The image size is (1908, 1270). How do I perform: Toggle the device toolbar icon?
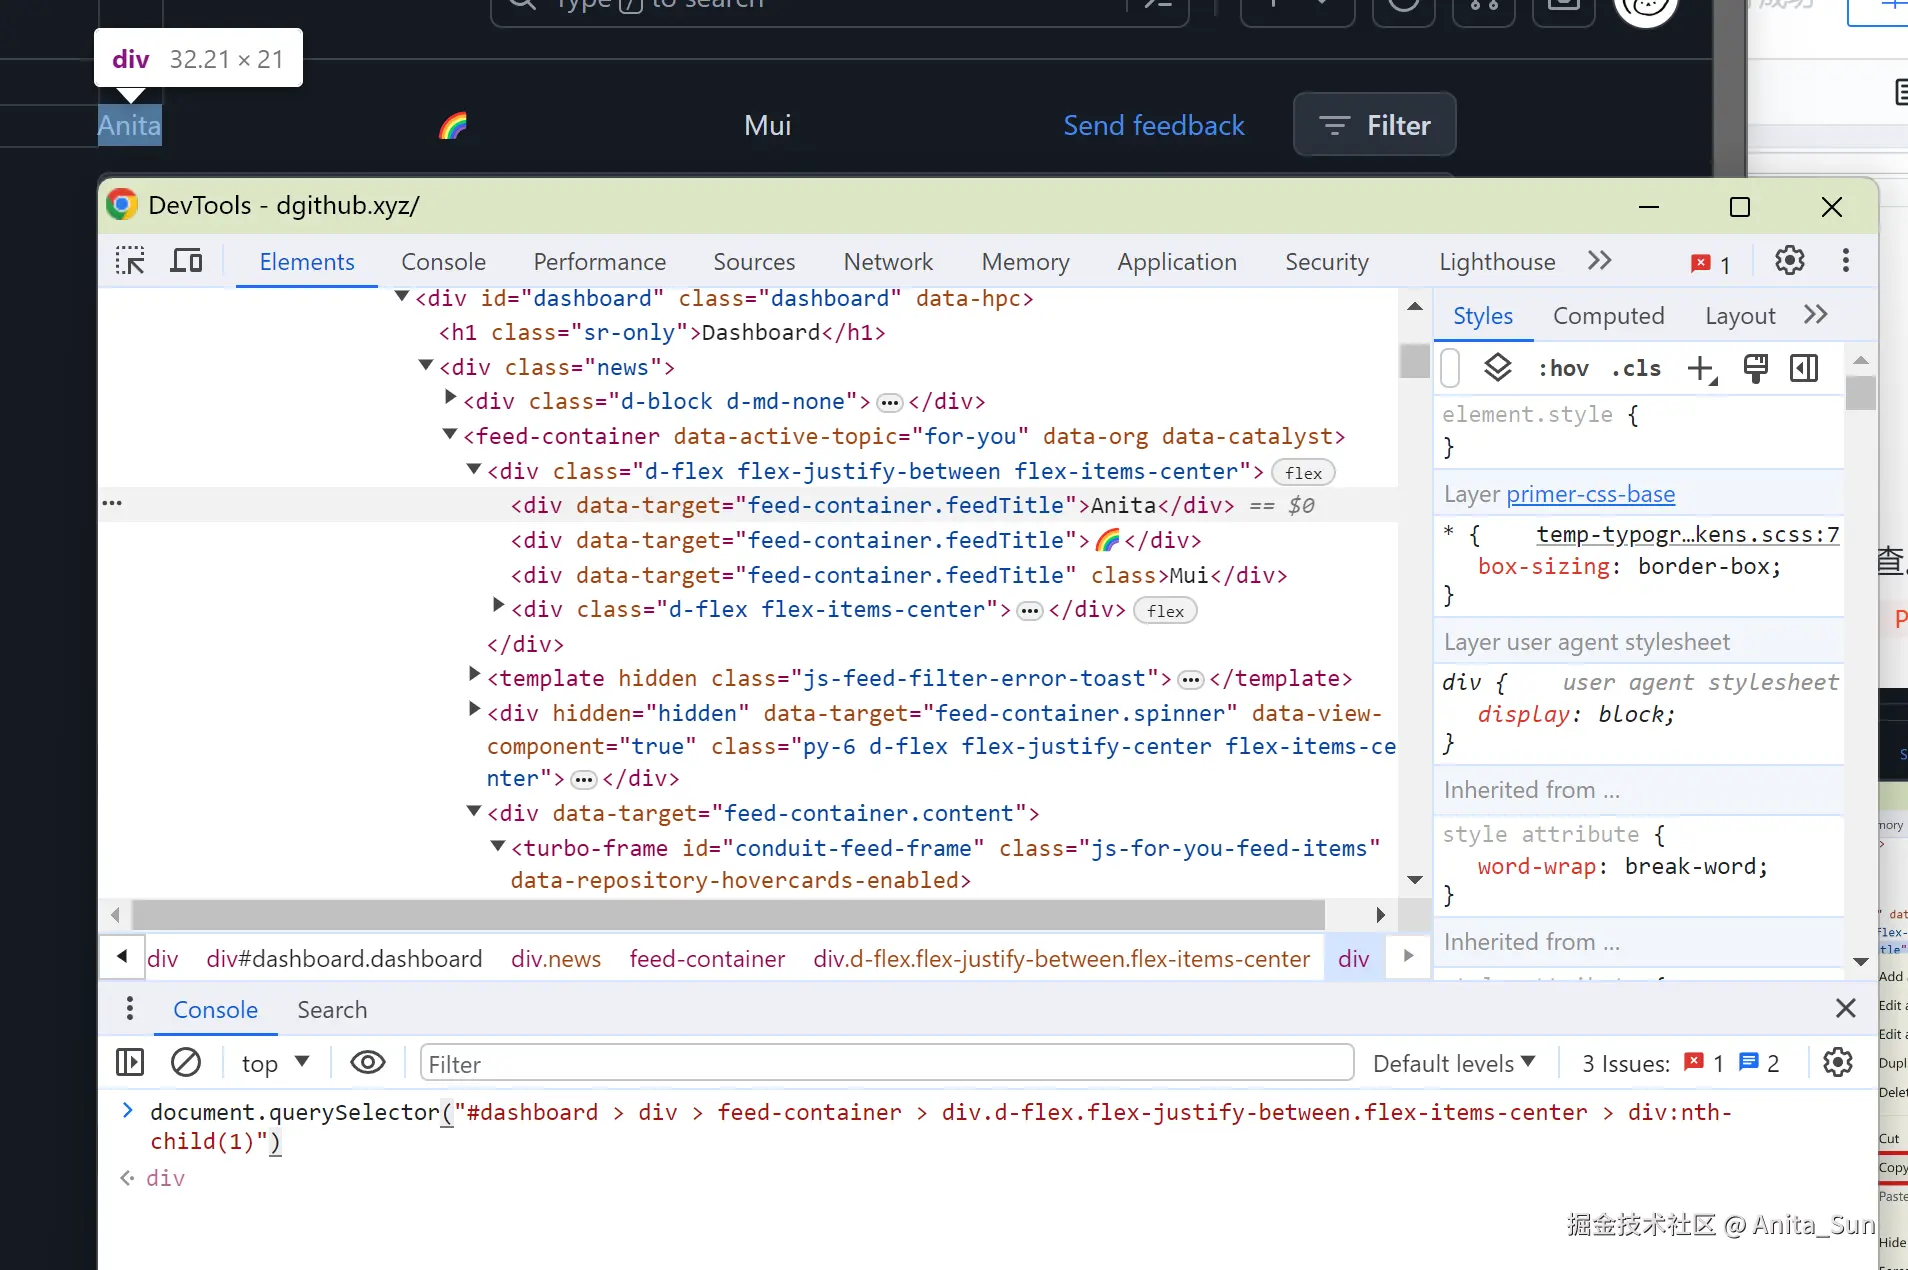[186, 261]
